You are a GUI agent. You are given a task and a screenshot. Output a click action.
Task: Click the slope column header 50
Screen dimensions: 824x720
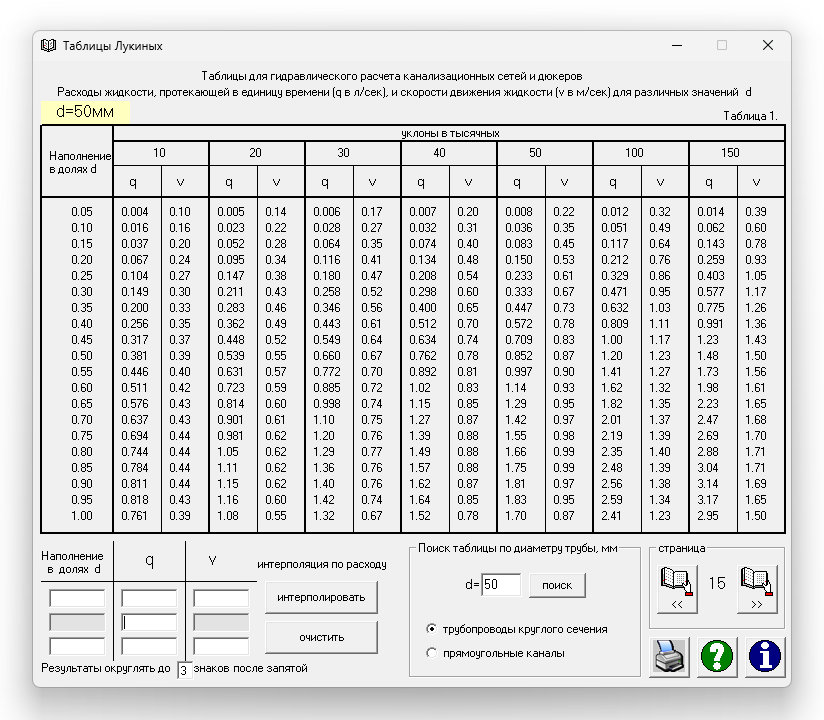coord(535,153)
